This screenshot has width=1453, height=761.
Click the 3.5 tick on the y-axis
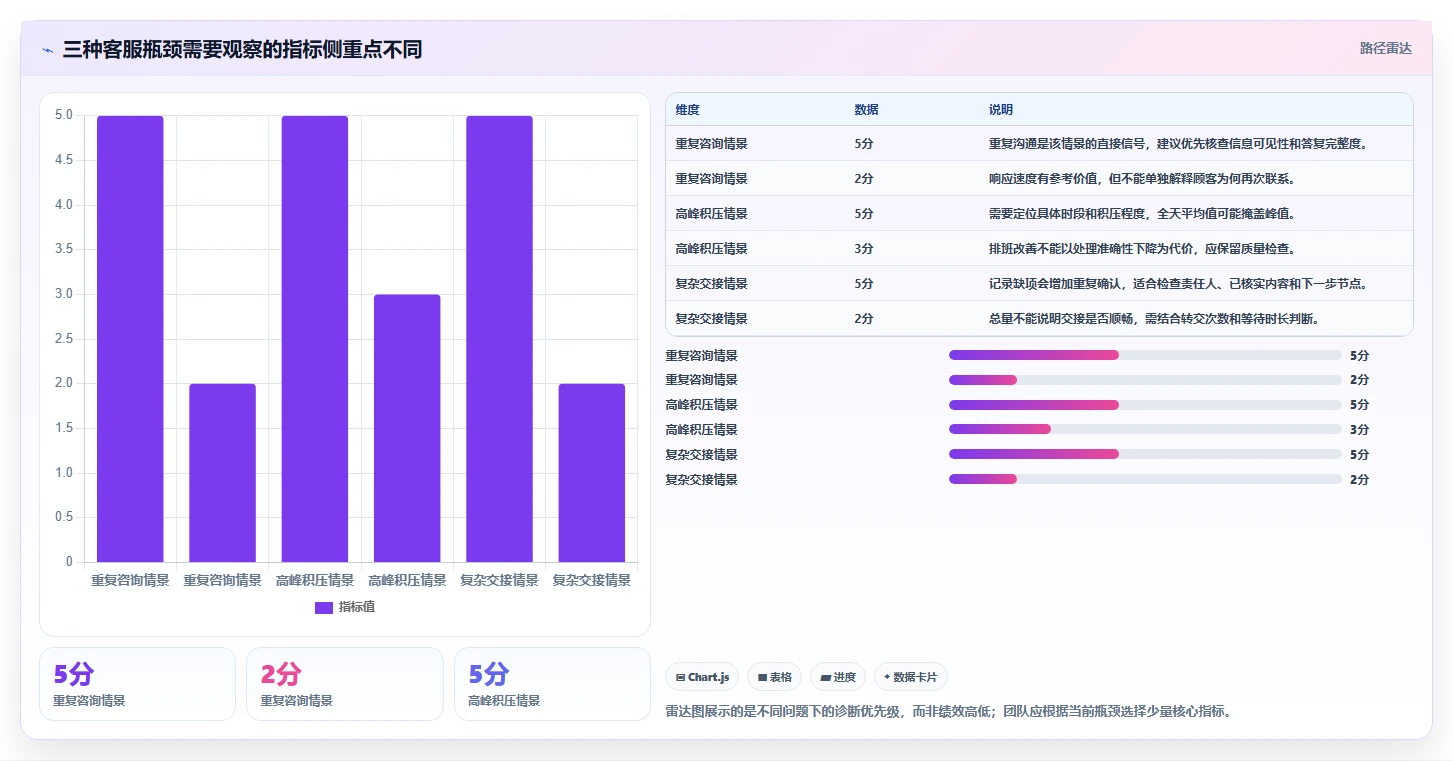[63, 249]
